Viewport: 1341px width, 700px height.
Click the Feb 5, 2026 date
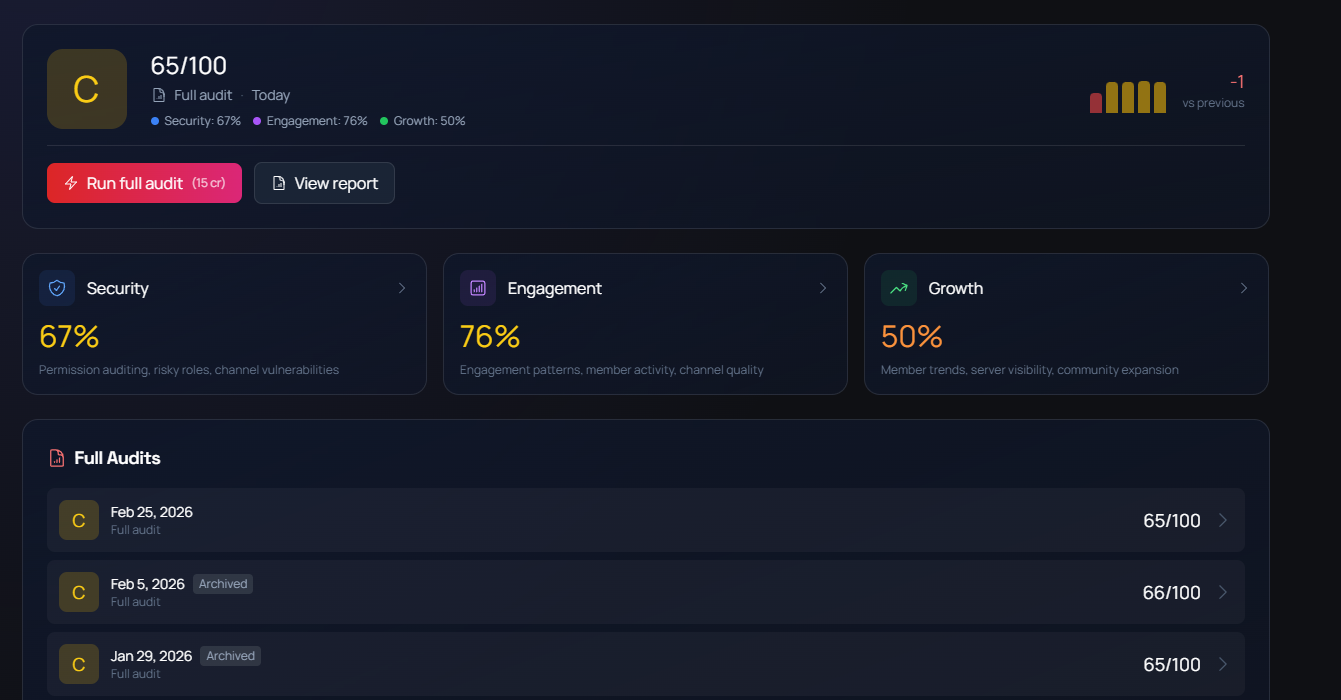coord(148,584)
